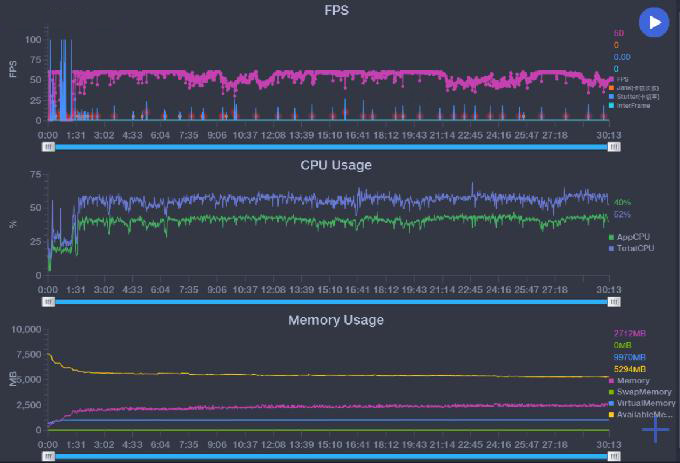Toggle the Jank series in FPS legend
This screenshot has height=463, width=680.
coord(634,88)
